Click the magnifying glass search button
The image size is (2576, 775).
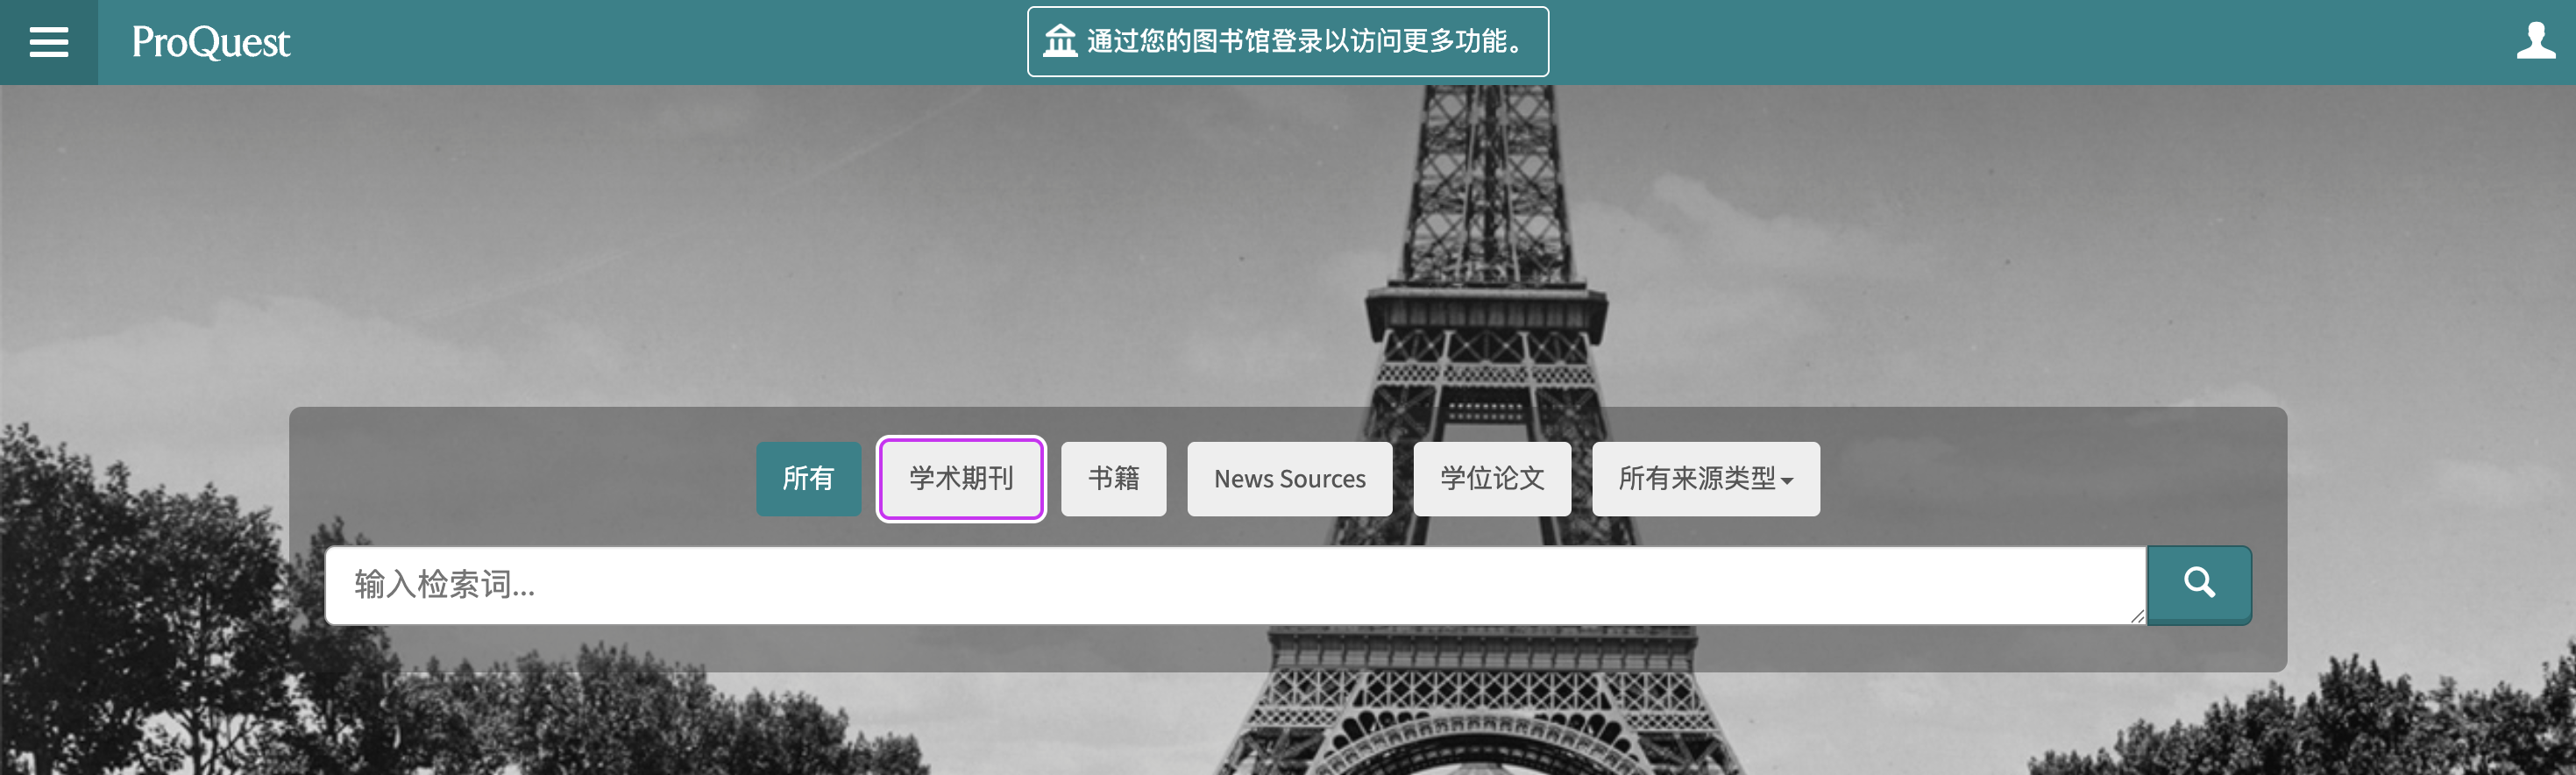coord(2198,585)
